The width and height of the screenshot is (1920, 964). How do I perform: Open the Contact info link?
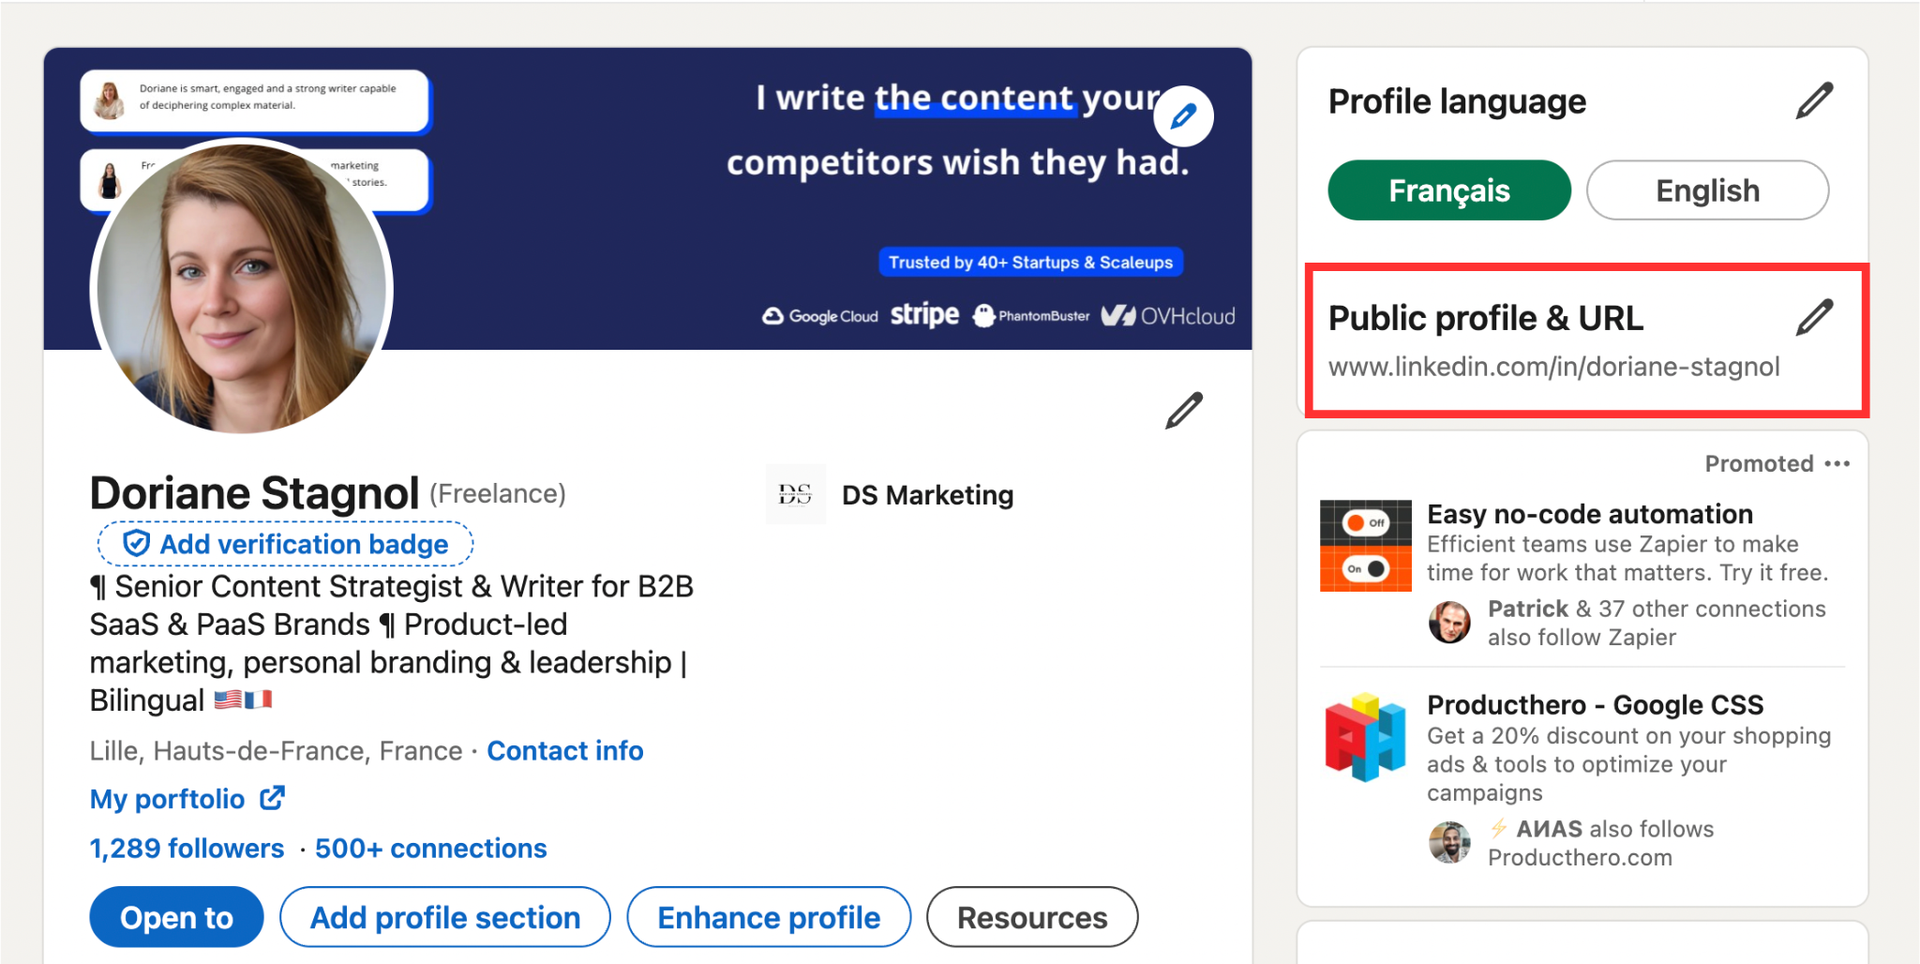tap(565, 751)
